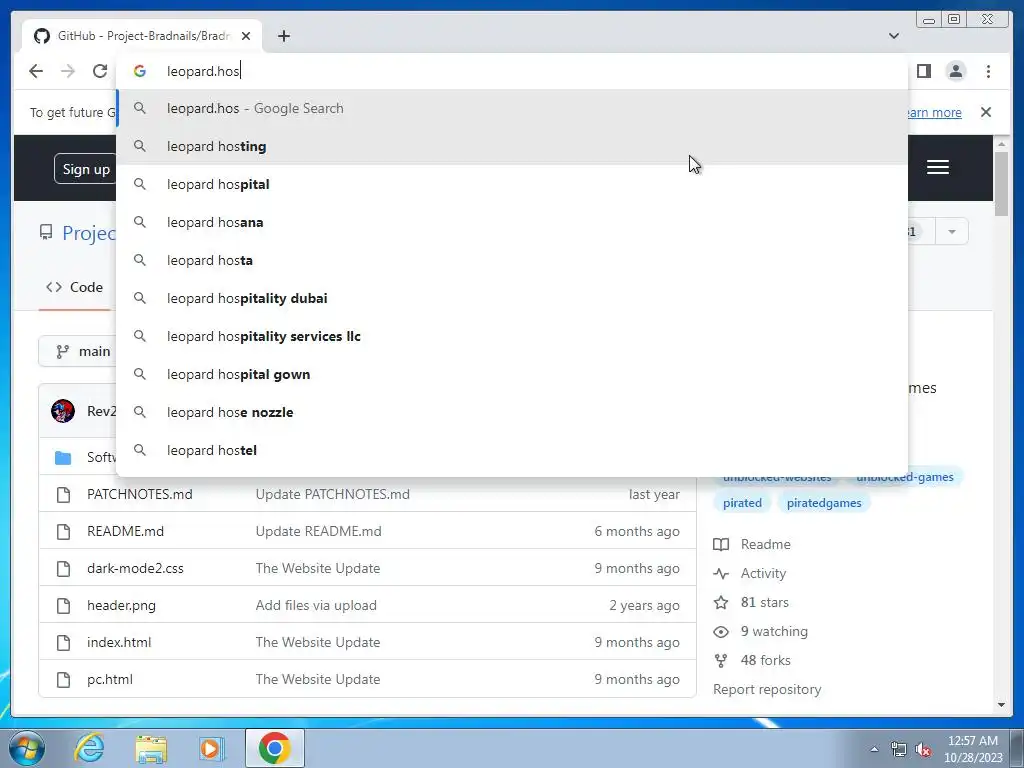Select the 'leopard hospital' suggestion

[x=512, y=184]
